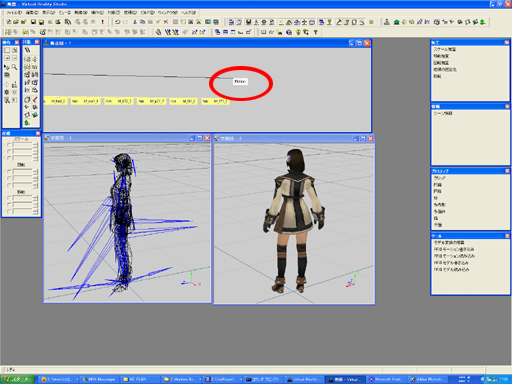Click the open folder icon in the toolbar
The width and height of the screenshot is (512, 384).
click(16, 22)
